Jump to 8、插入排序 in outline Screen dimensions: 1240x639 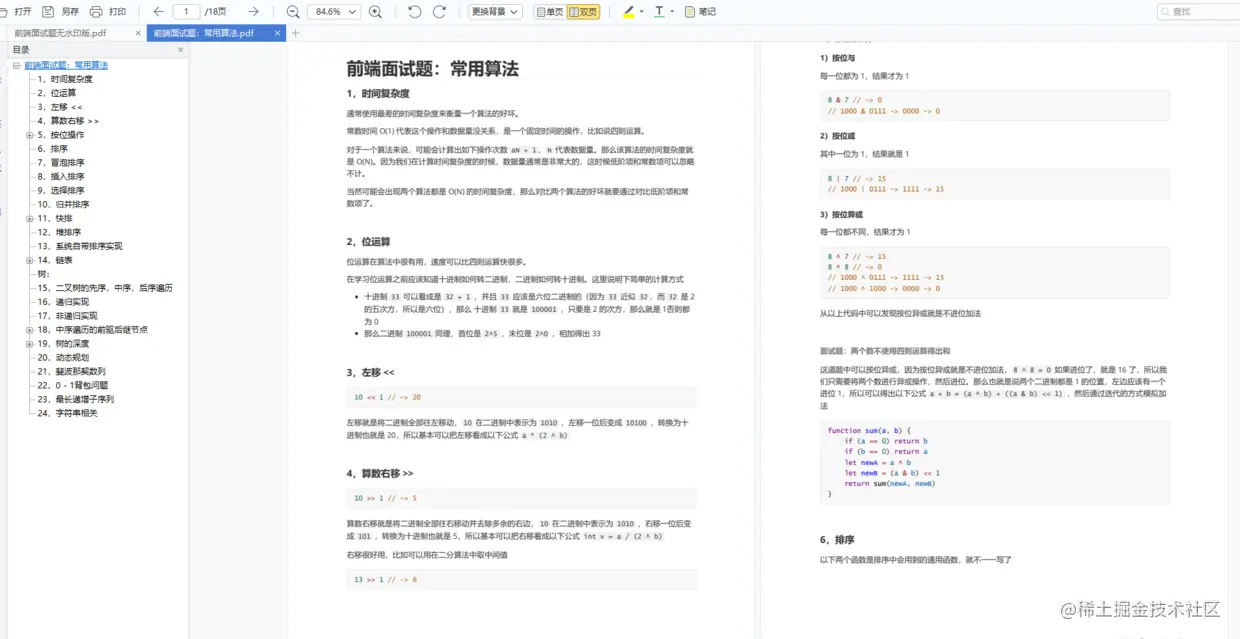[x=61, y=177]
